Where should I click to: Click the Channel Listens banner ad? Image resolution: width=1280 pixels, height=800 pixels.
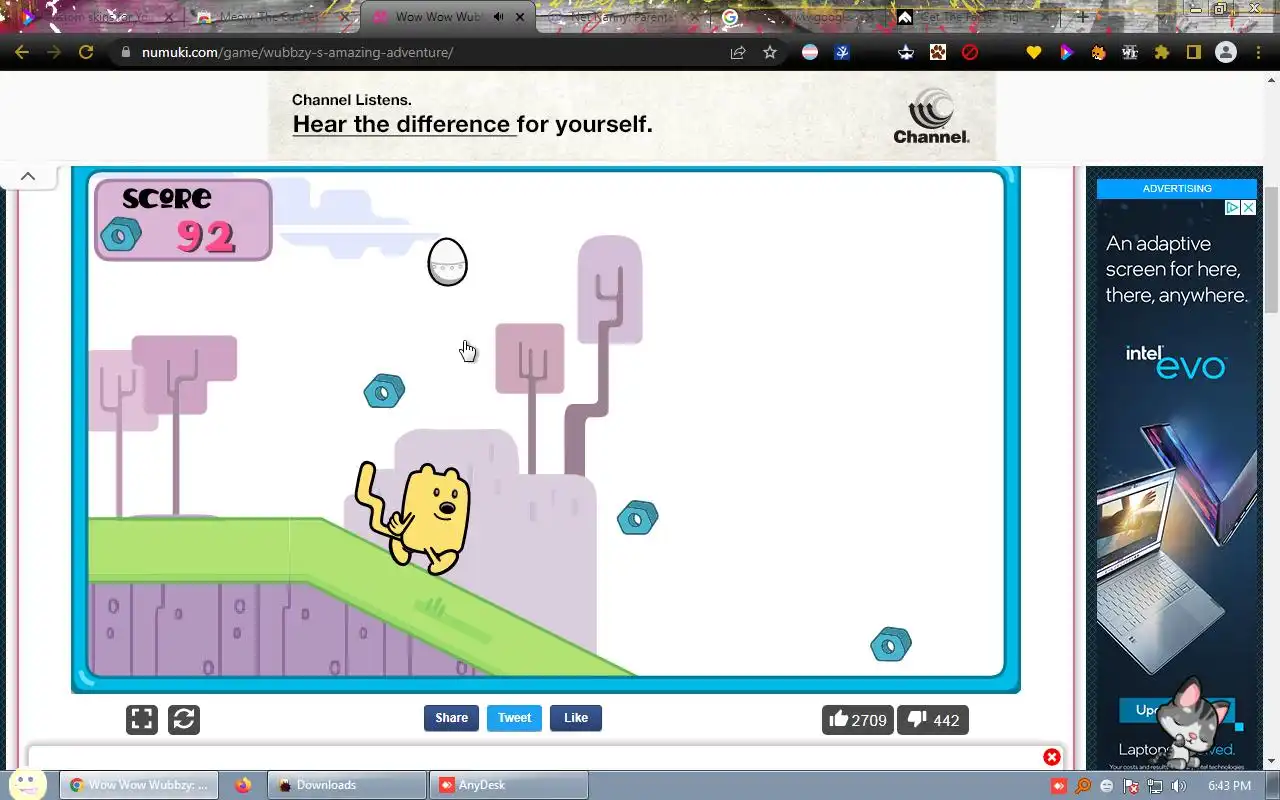pos(632,116)
